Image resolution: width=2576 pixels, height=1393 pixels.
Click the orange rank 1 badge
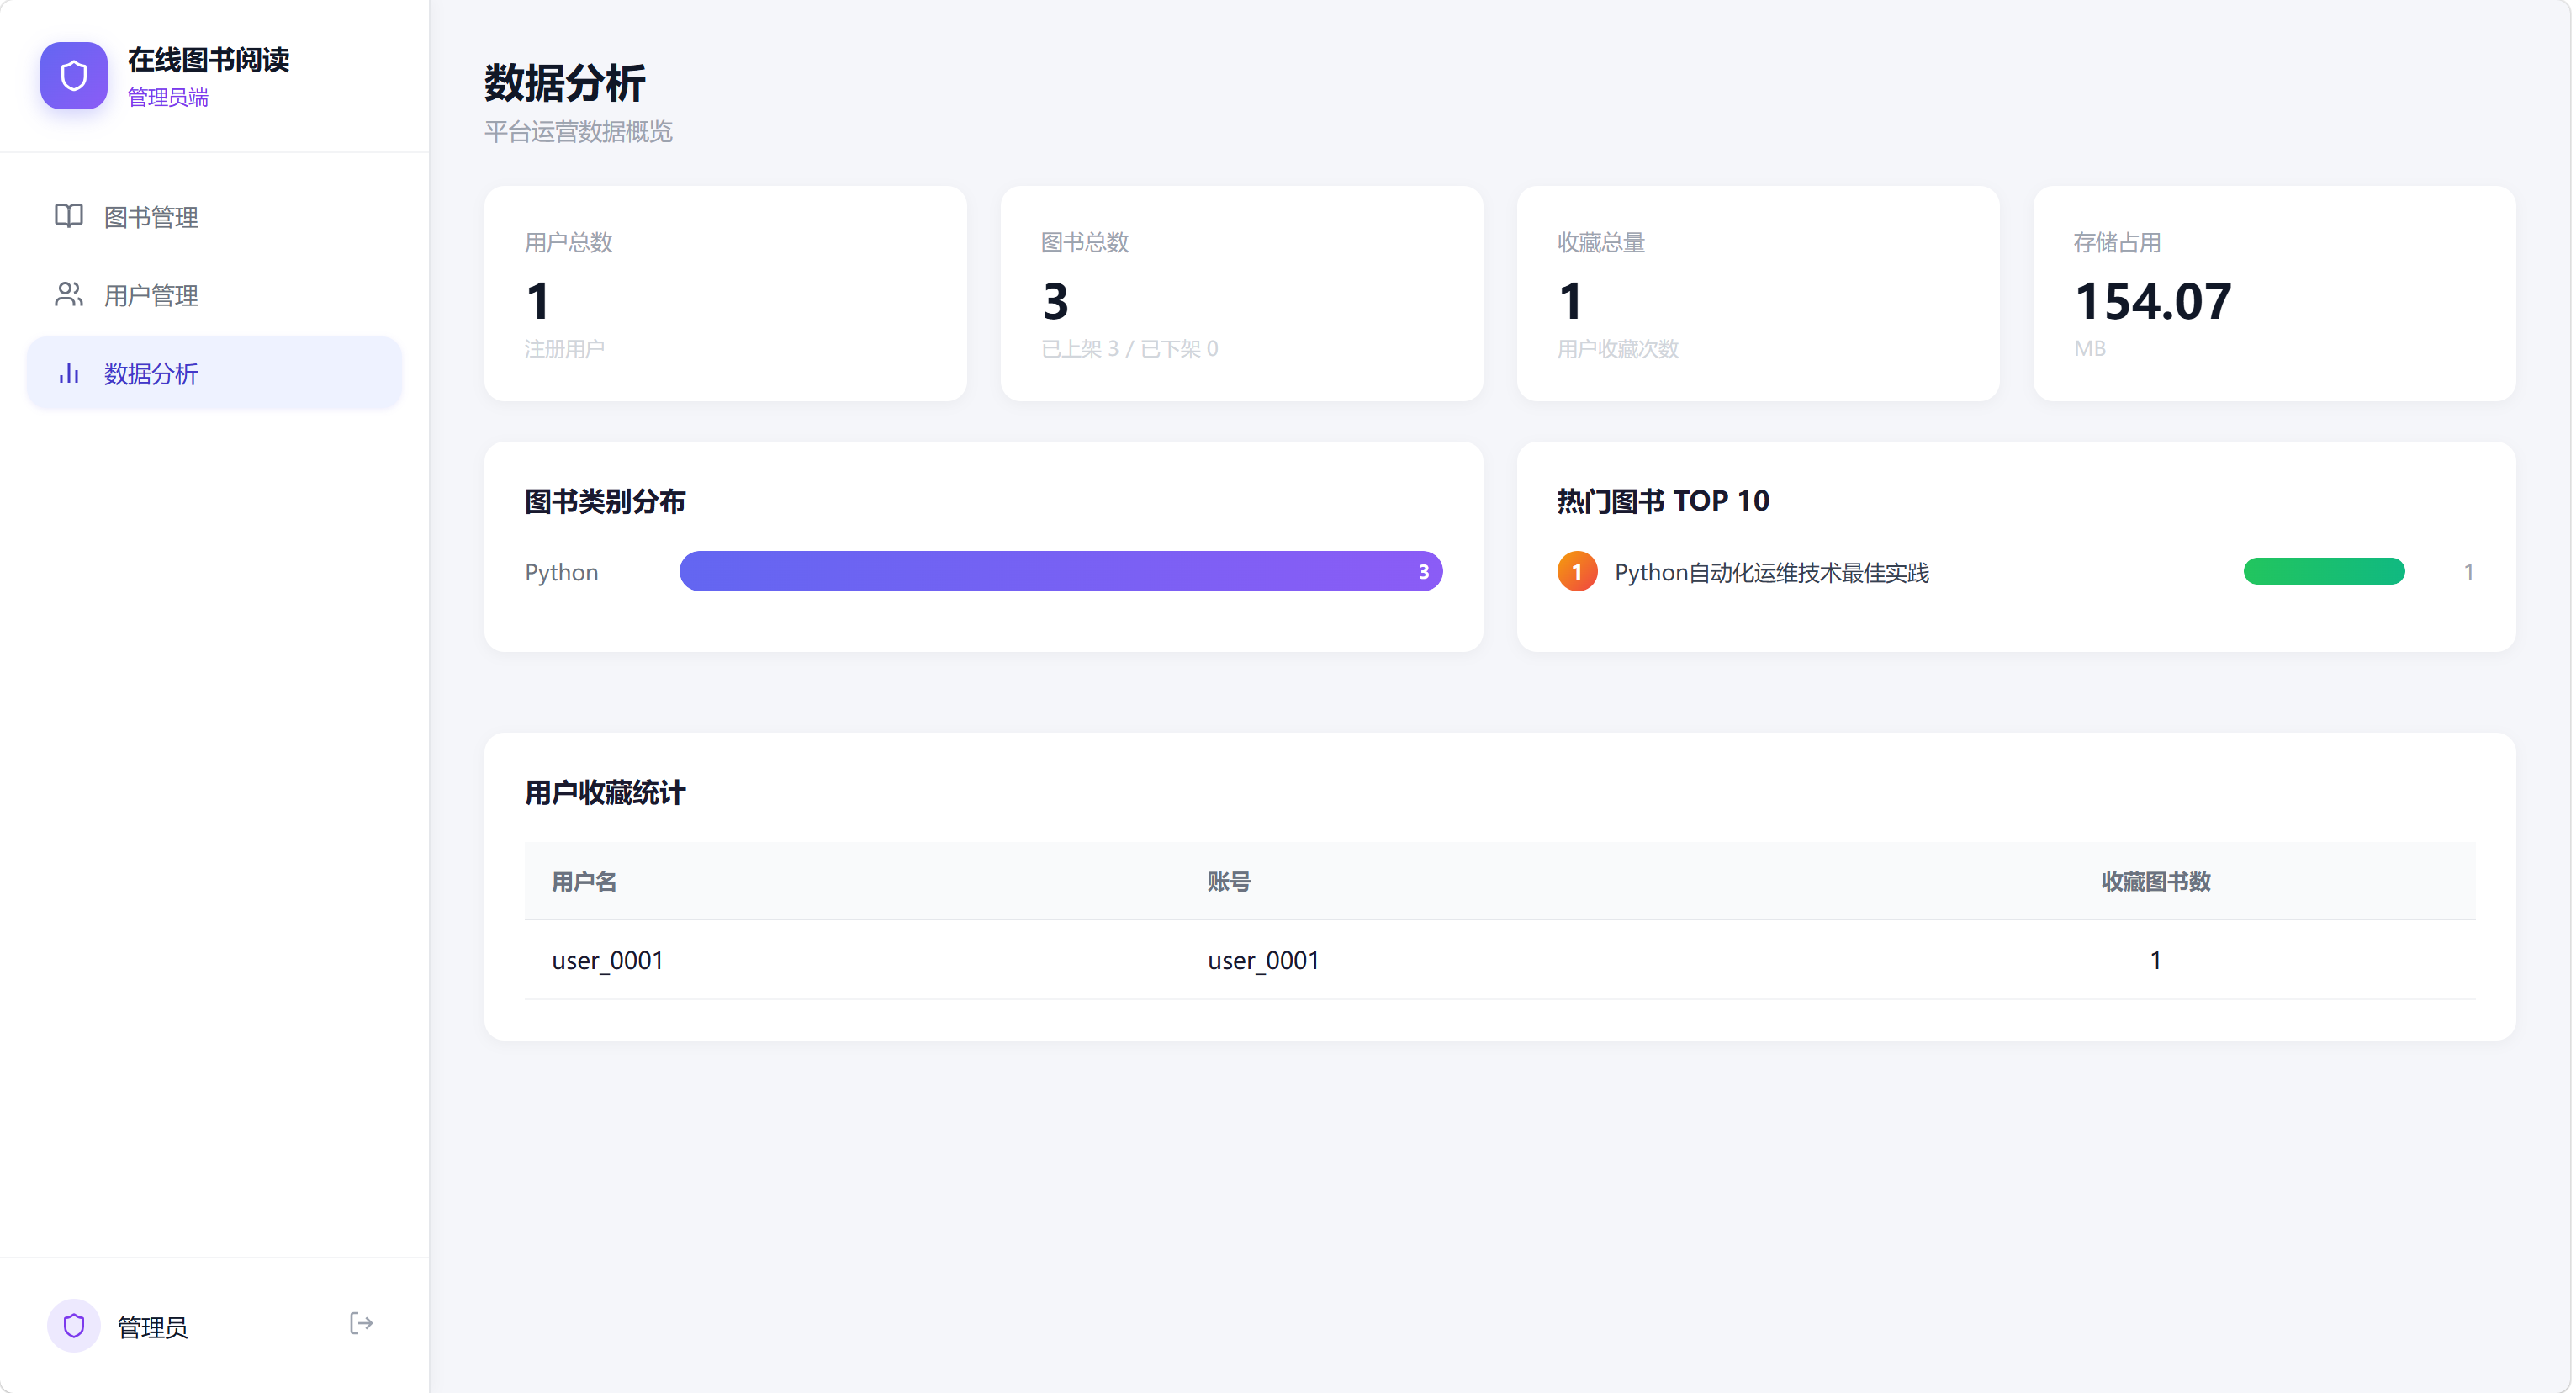1577,572
